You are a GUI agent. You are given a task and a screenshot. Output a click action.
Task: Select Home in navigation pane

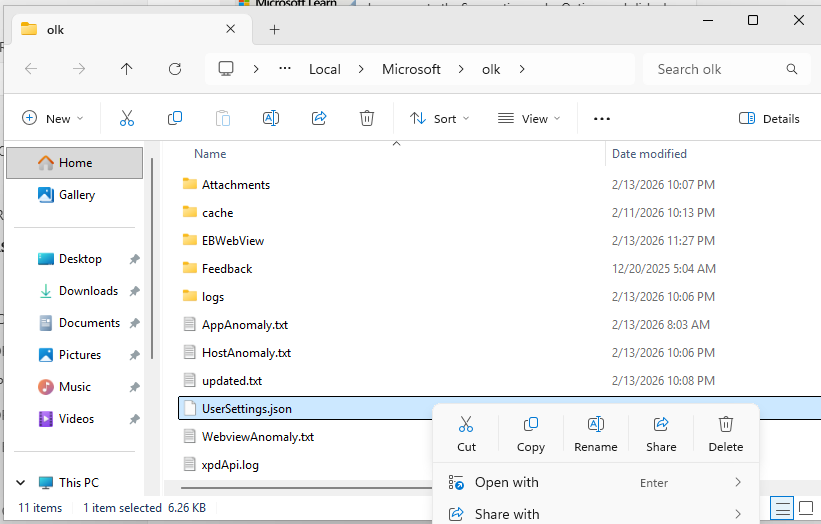[74, 163]
